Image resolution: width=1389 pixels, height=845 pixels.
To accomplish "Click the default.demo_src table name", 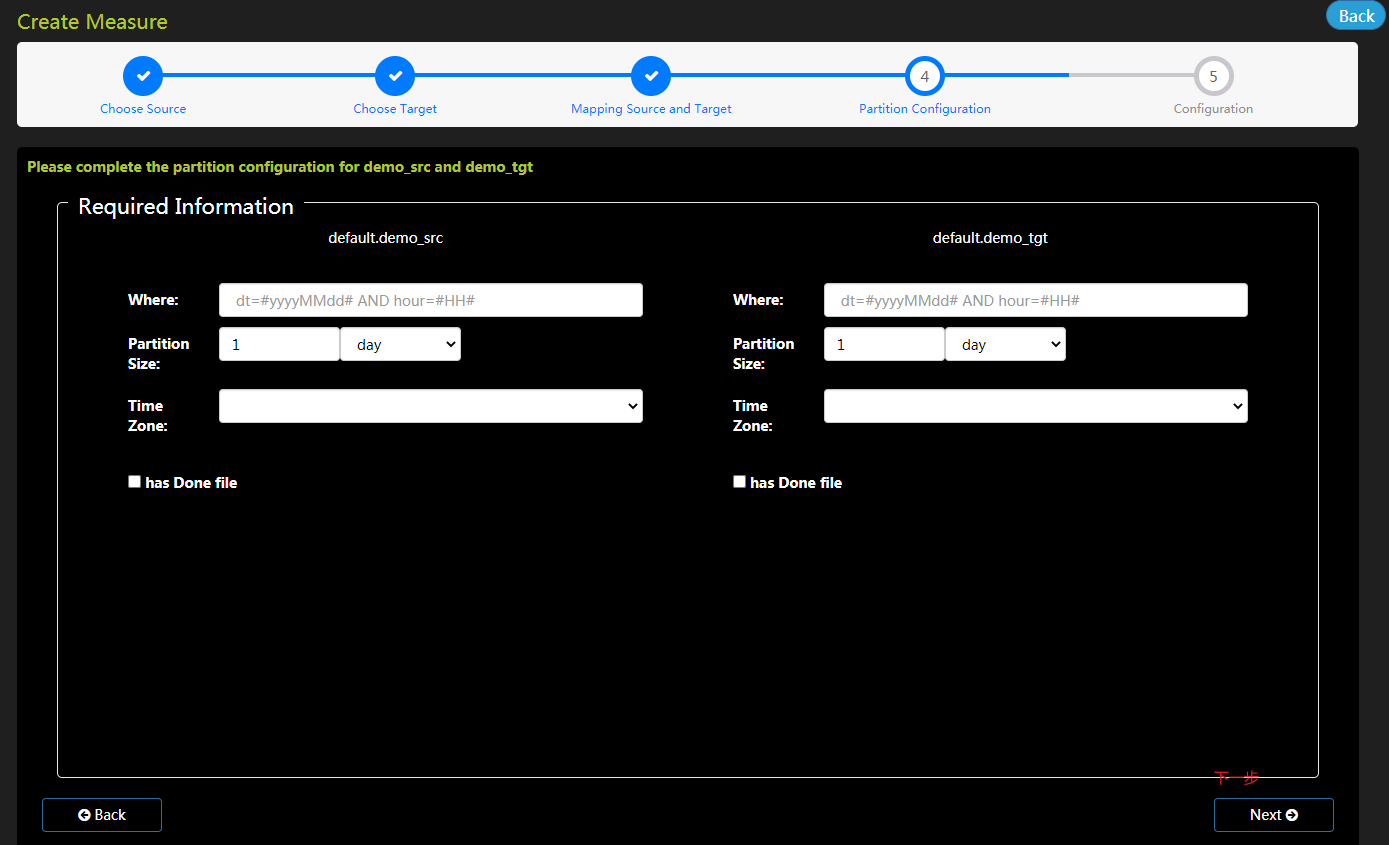I will tap(386, 238).
